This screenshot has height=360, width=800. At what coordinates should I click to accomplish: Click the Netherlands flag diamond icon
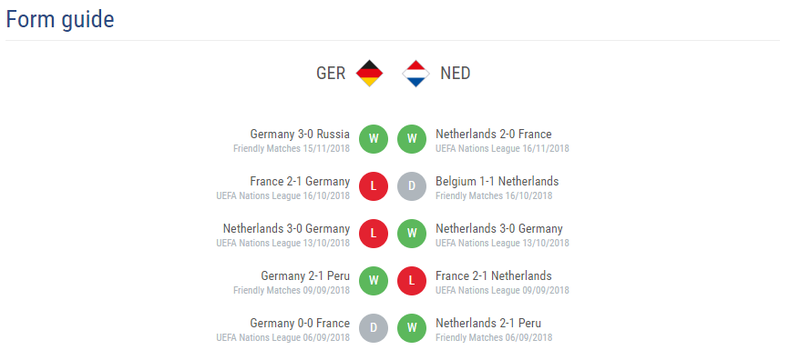[x=416, y=73]
